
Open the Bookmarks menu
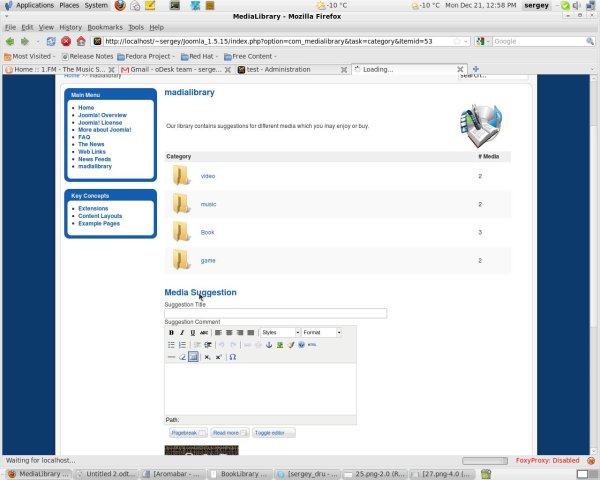tap(105, 28)
